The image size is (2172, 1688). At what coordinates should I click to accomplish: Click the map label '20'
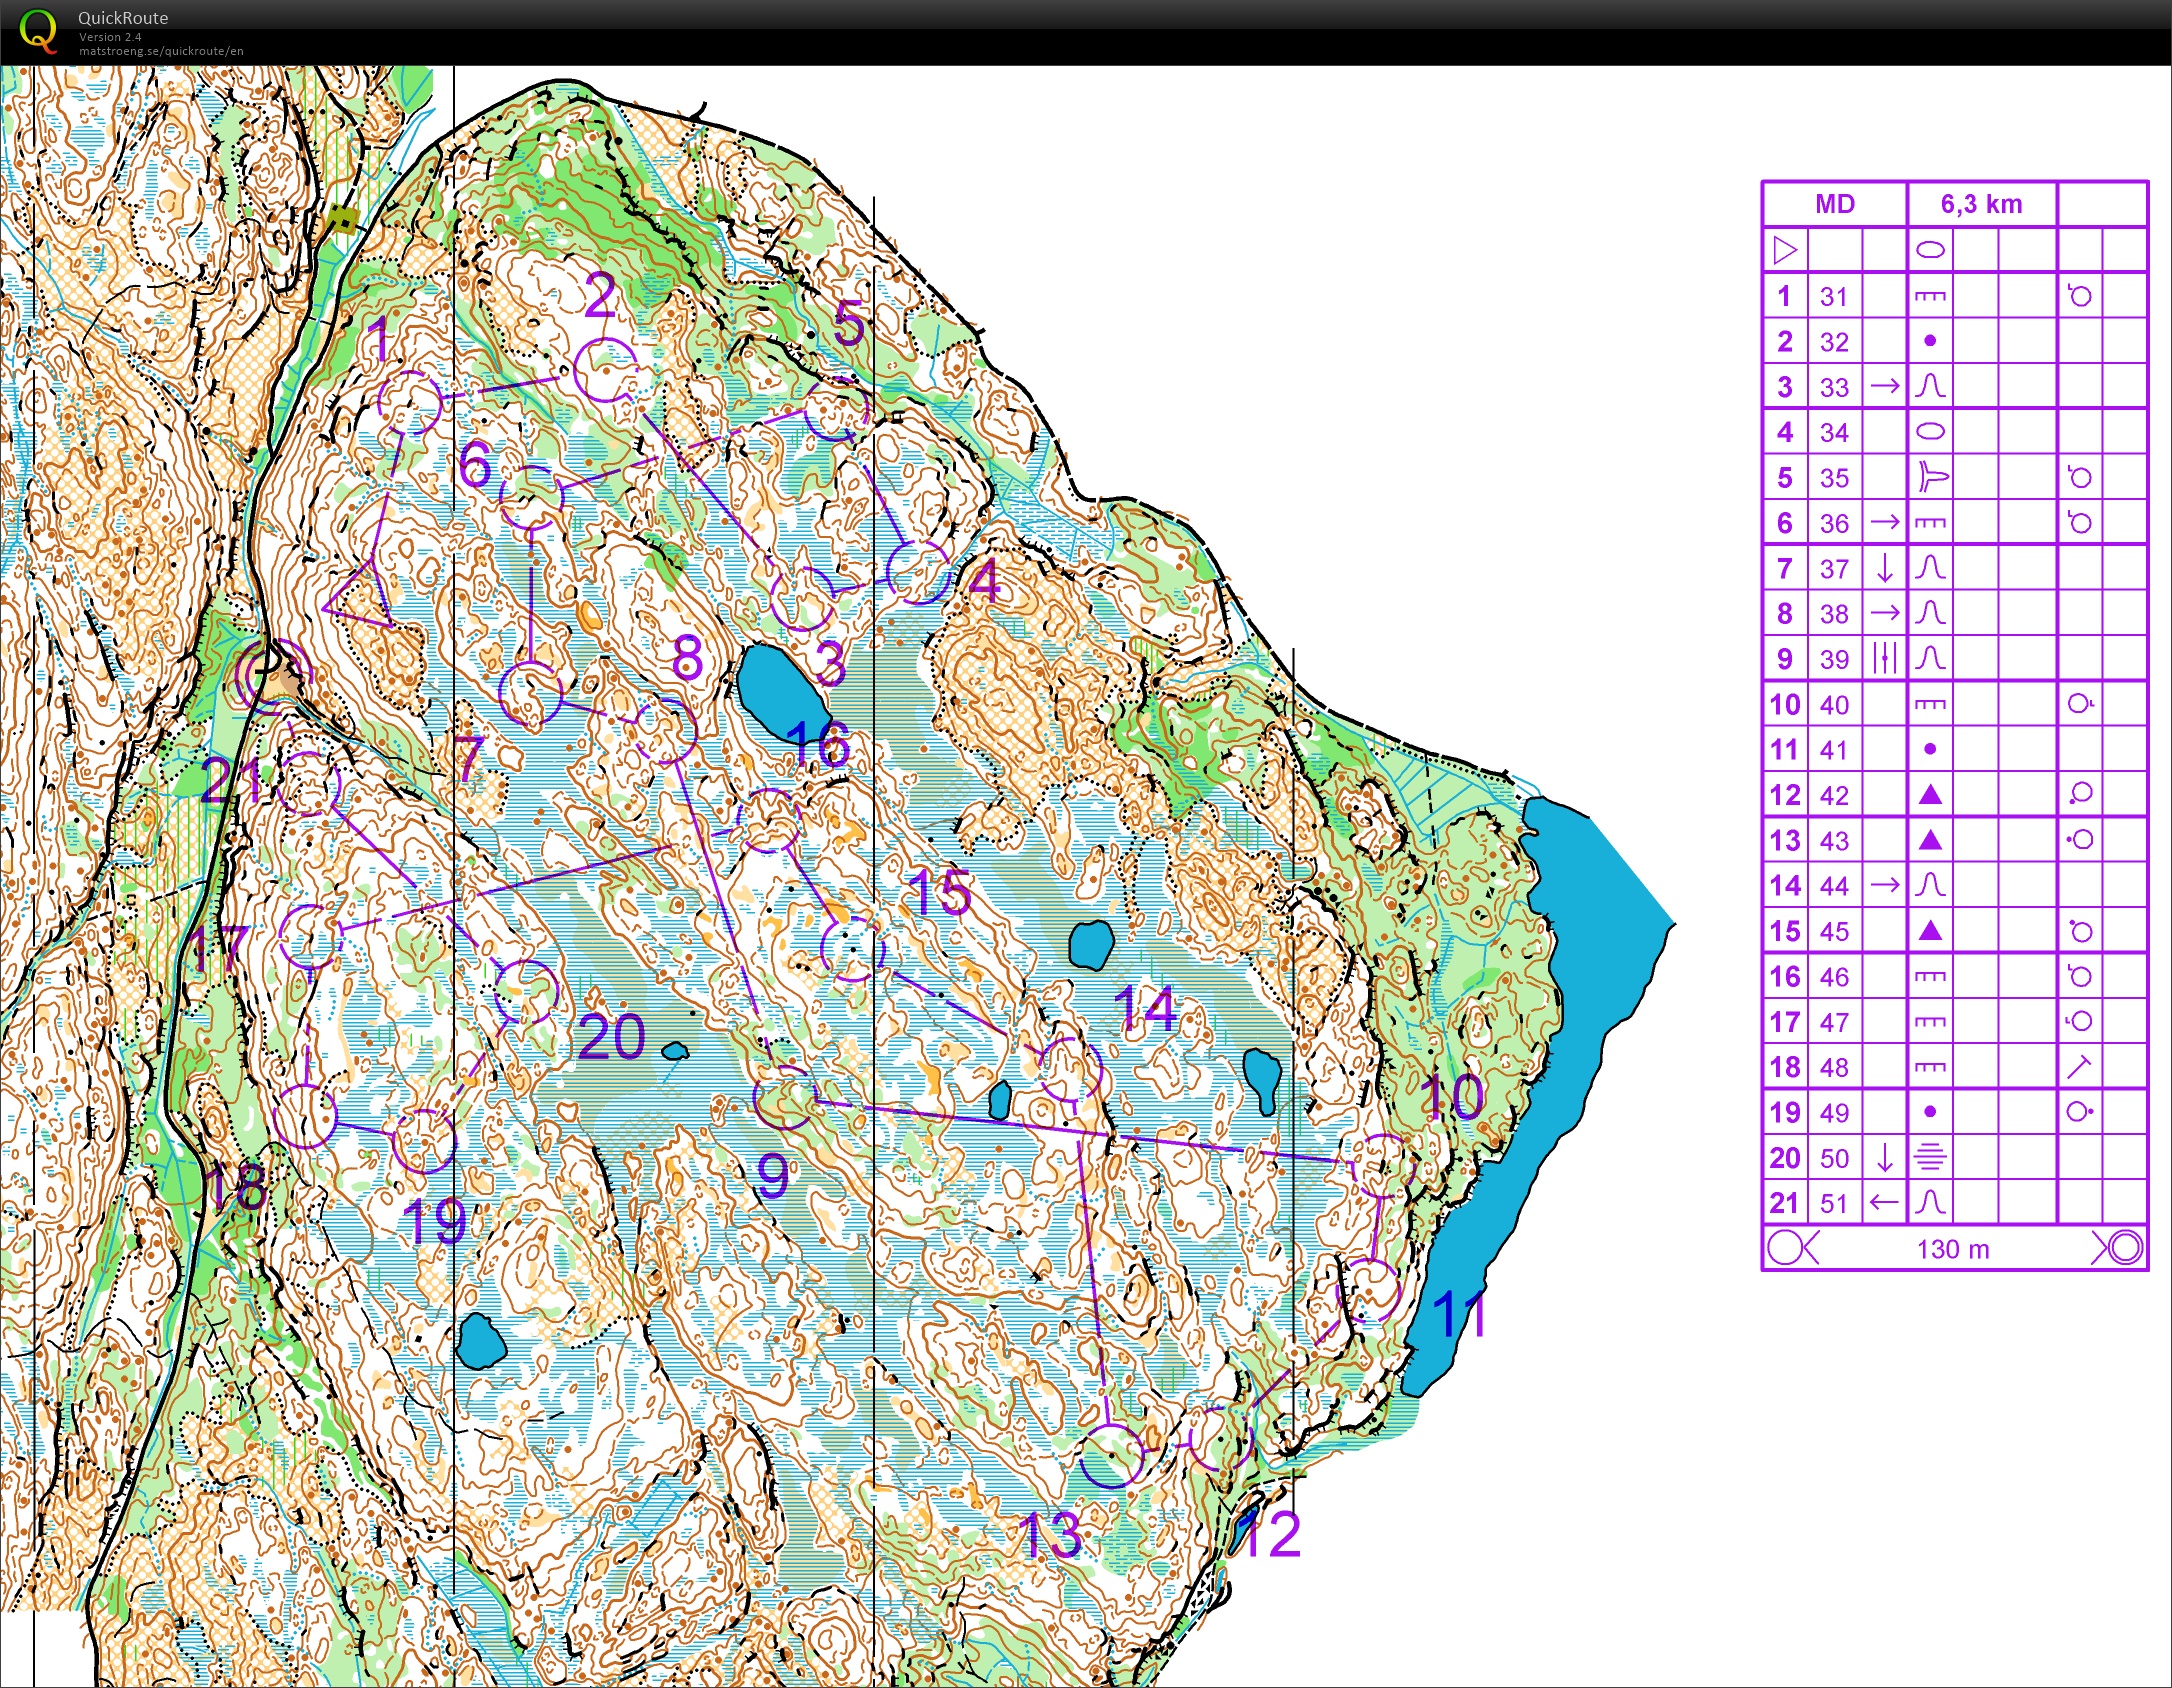pos(612,1037)
